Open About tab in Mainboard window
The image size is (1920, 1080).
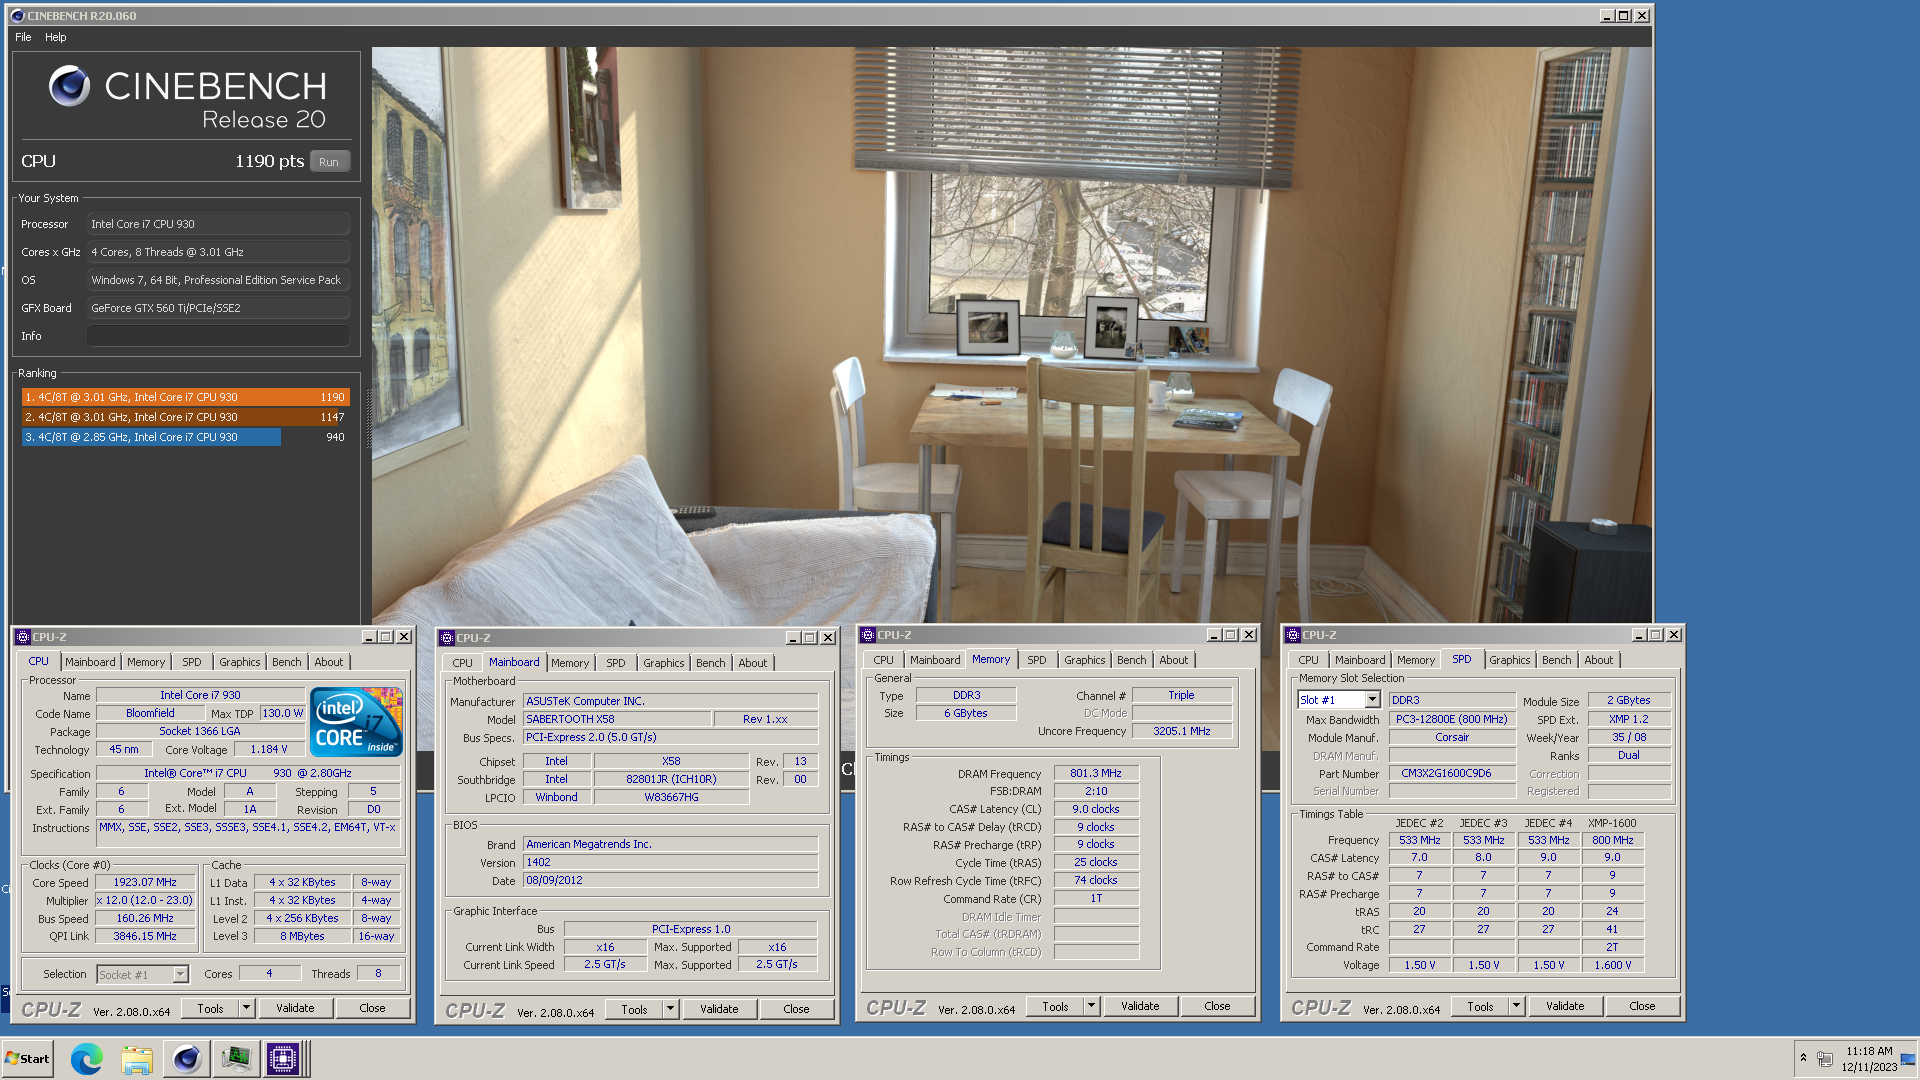click(x=753, y=663)
